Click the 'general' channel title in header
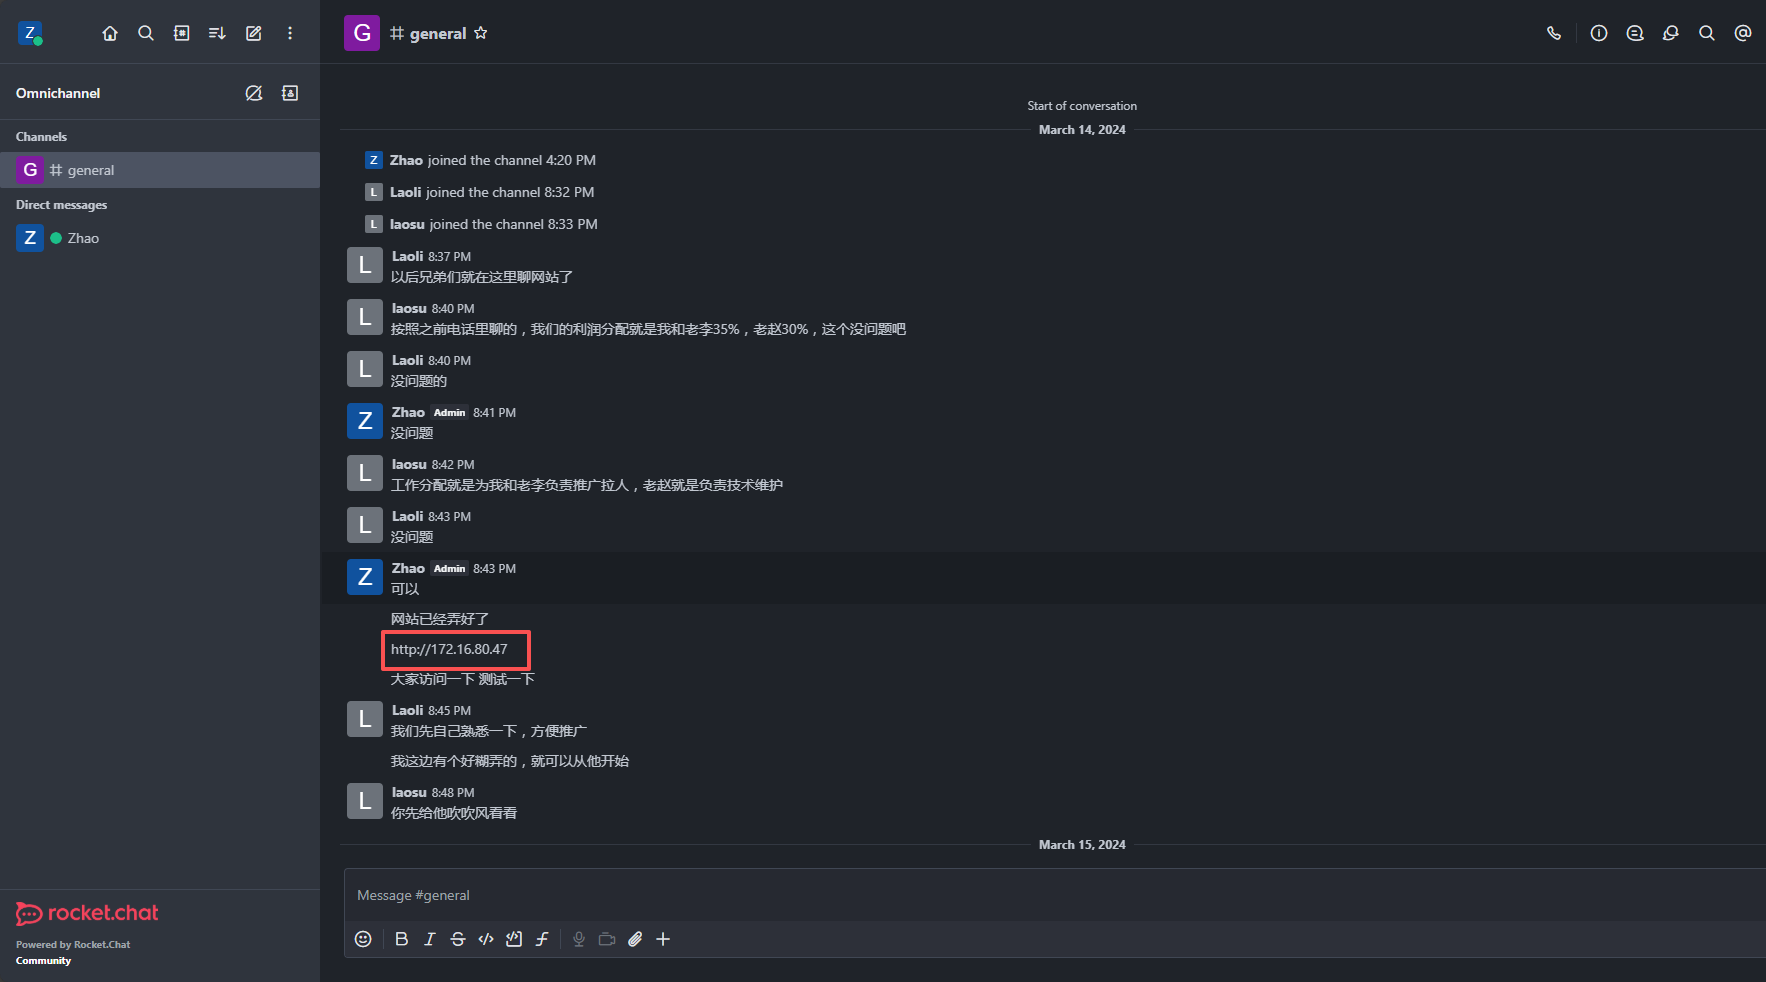This screenshot has width=1766, height=982. coord(438,33)
